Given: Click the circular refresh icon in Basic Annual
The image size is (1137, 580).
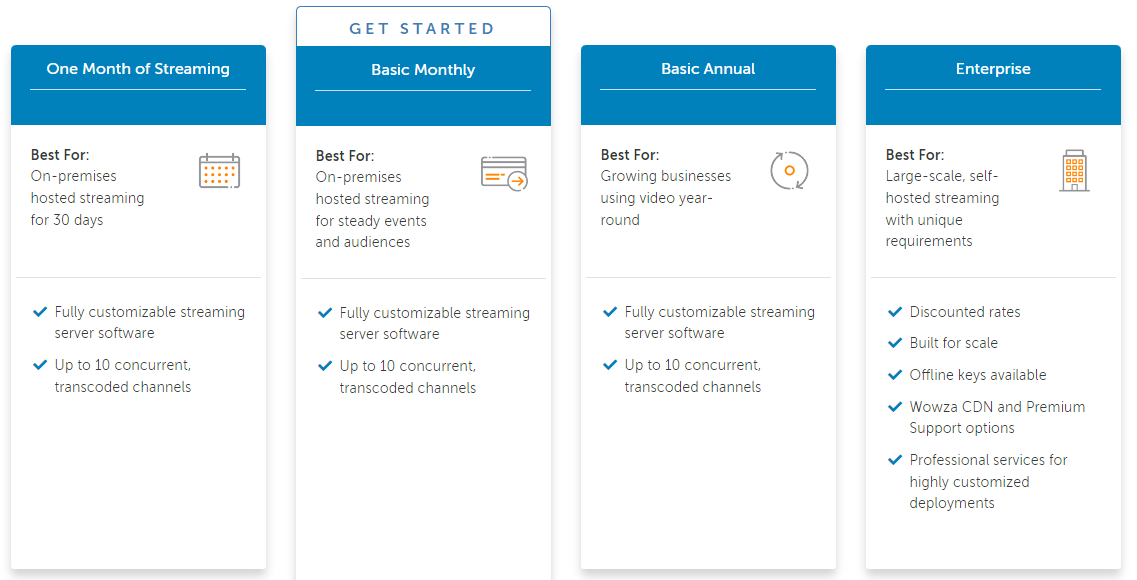Looking at the screenshot, I should point(789,170).
